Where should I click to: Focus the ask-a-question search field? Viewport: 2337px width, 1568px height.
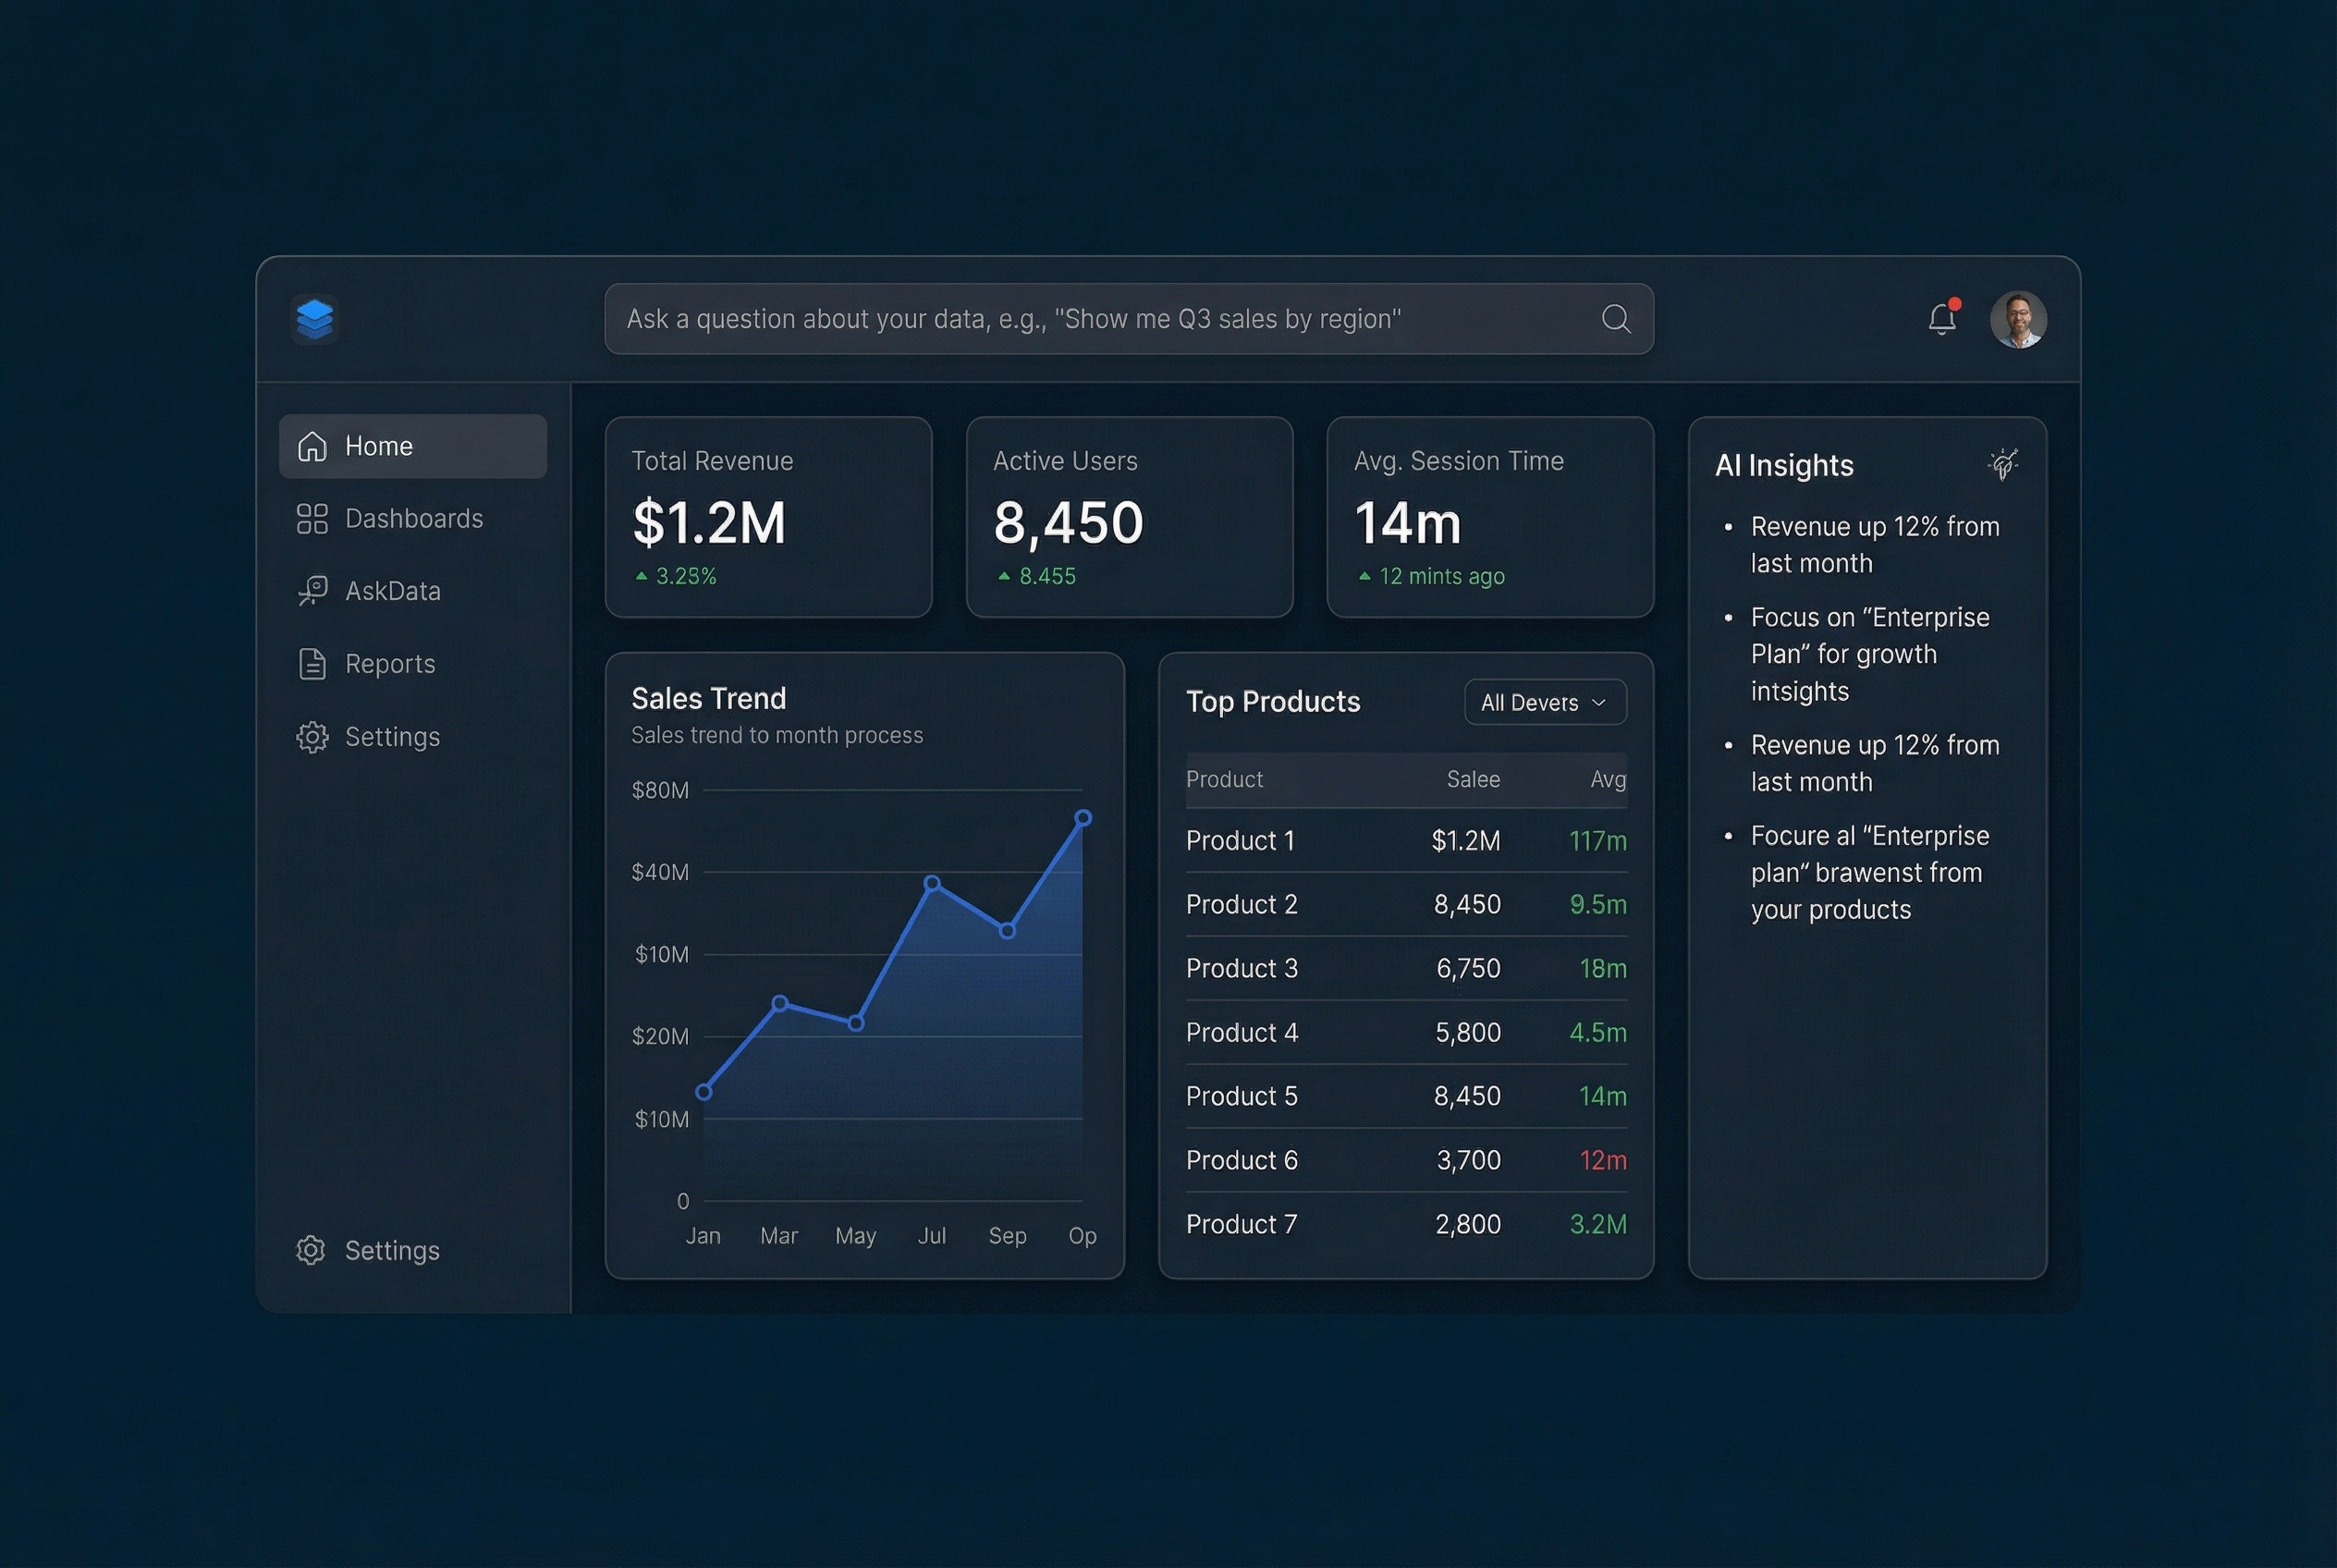1100,319
